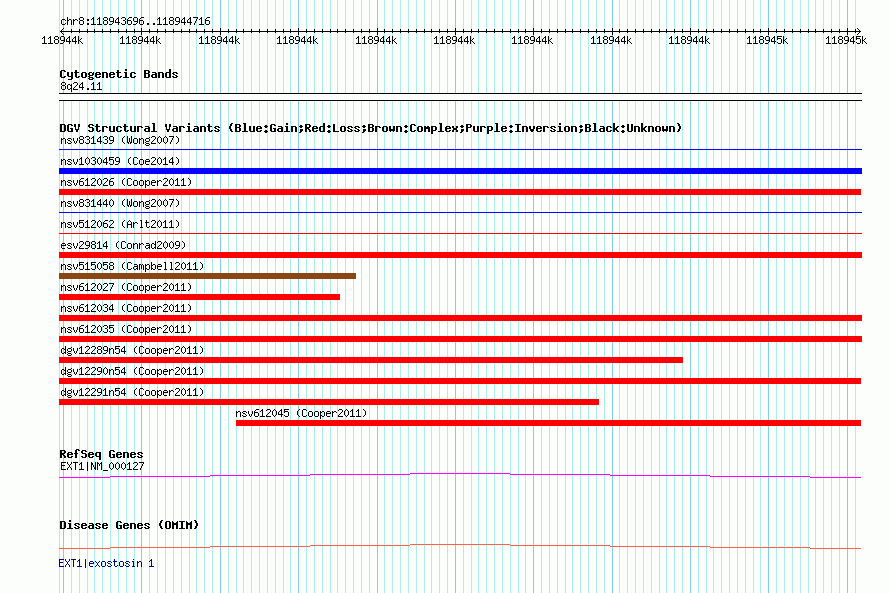Open the EXT1|exostosin 1 disease gene link

pos(106,563)
